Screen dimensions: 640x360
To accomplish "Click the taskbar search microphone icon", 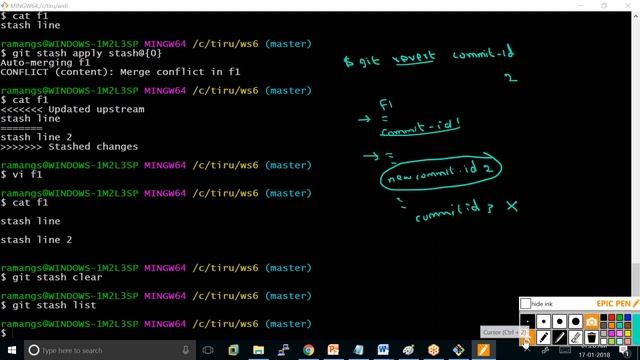I will [185, 350].
